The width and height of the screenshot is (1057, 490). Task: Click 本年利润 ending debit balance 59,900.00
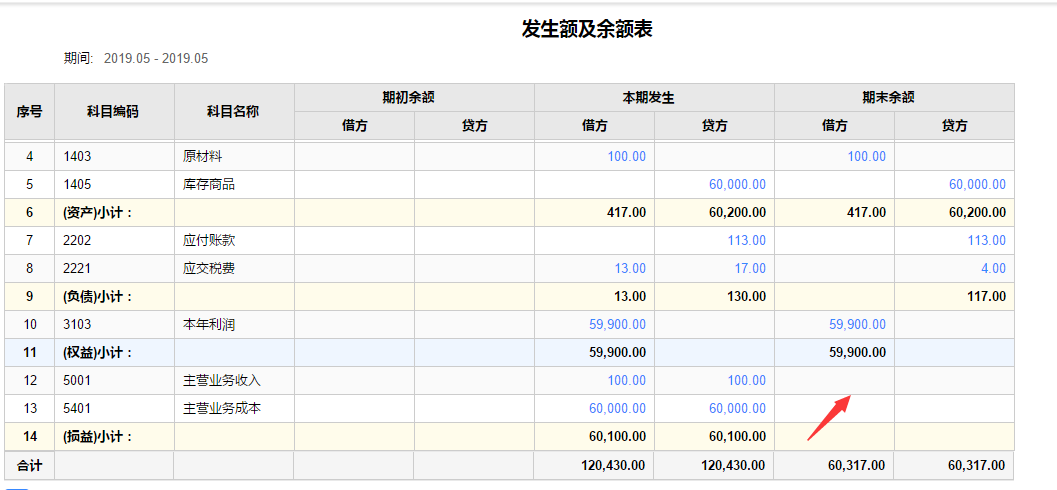(x=857, y=324)
